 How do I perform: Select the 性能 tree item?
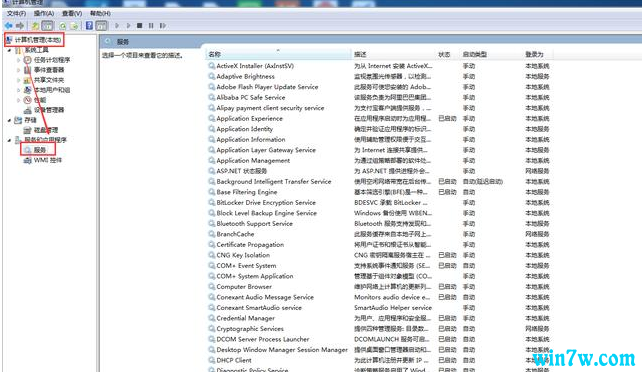40,100
